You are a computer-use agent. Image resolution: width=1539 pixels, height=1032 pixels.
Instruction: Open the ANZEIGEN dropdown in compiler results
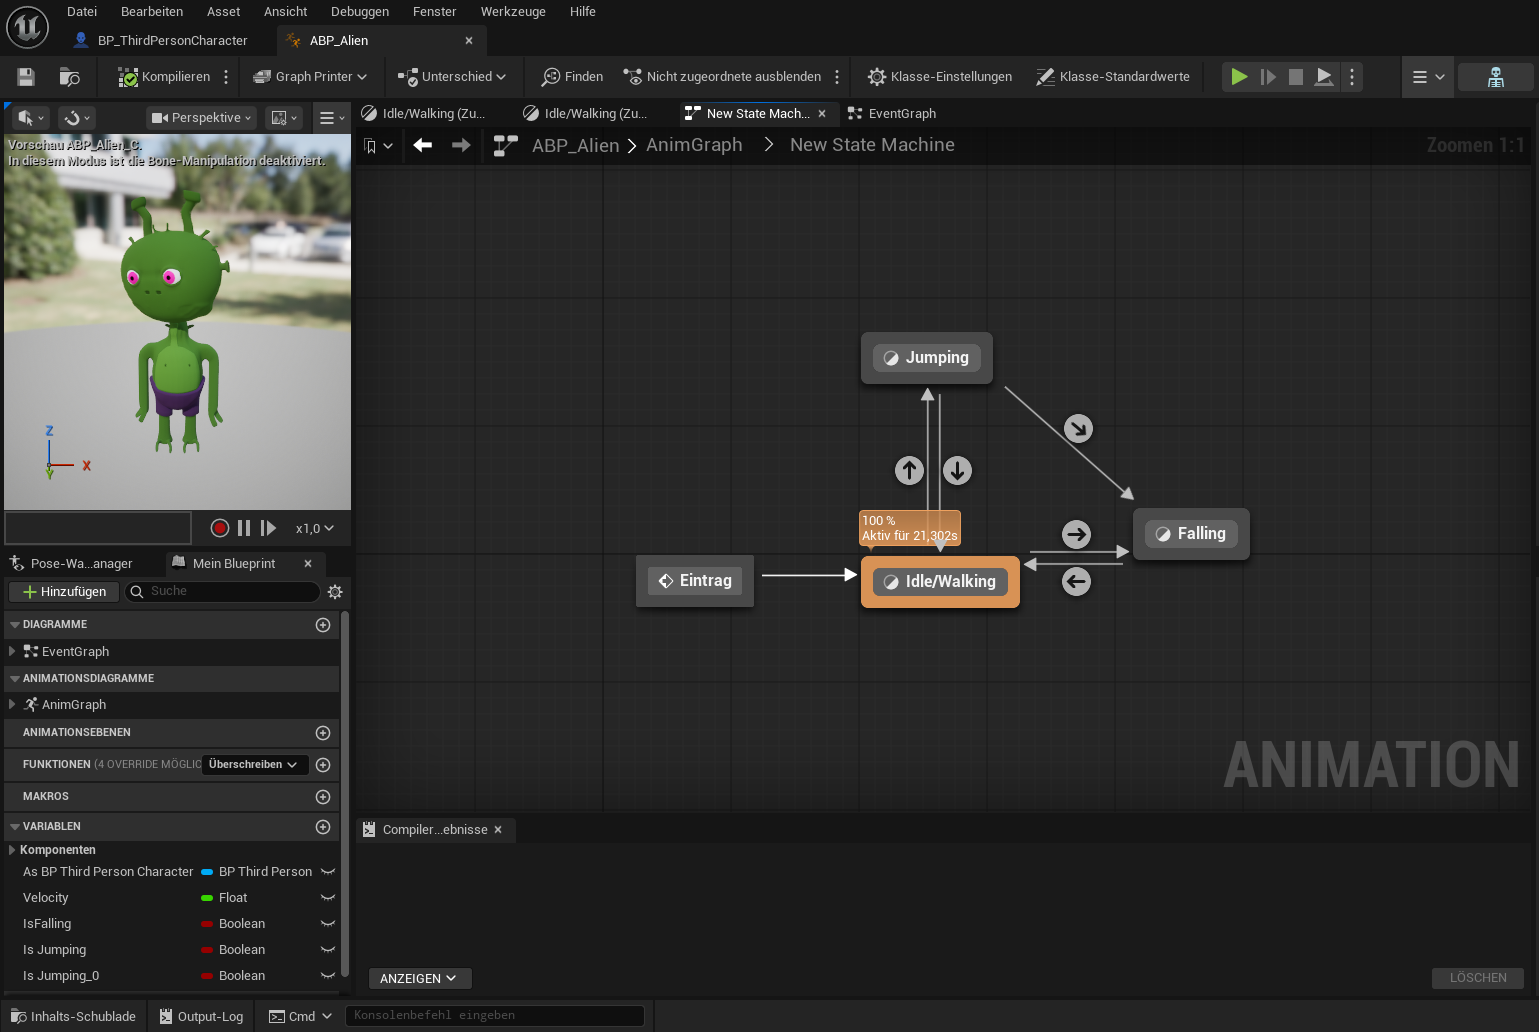(x=419, y=978)
